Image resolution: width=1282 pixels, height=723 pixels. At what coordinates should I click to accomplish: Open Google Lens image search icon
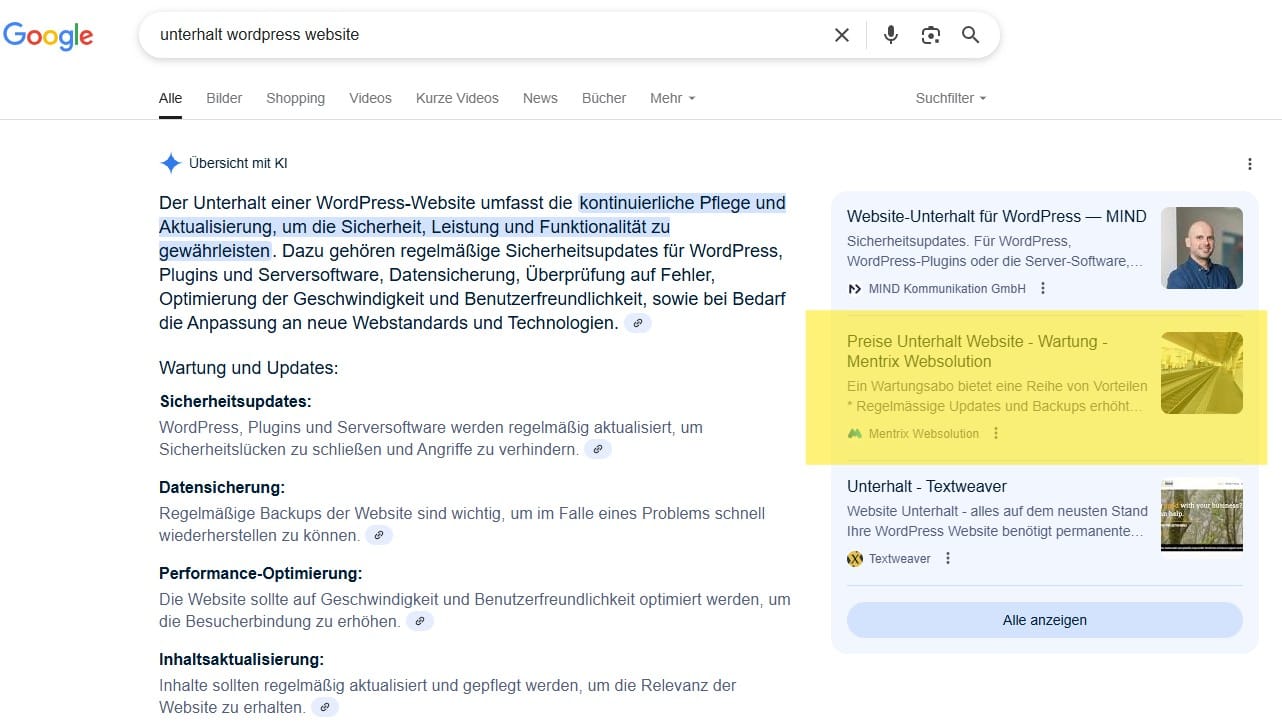coord(930,35)
